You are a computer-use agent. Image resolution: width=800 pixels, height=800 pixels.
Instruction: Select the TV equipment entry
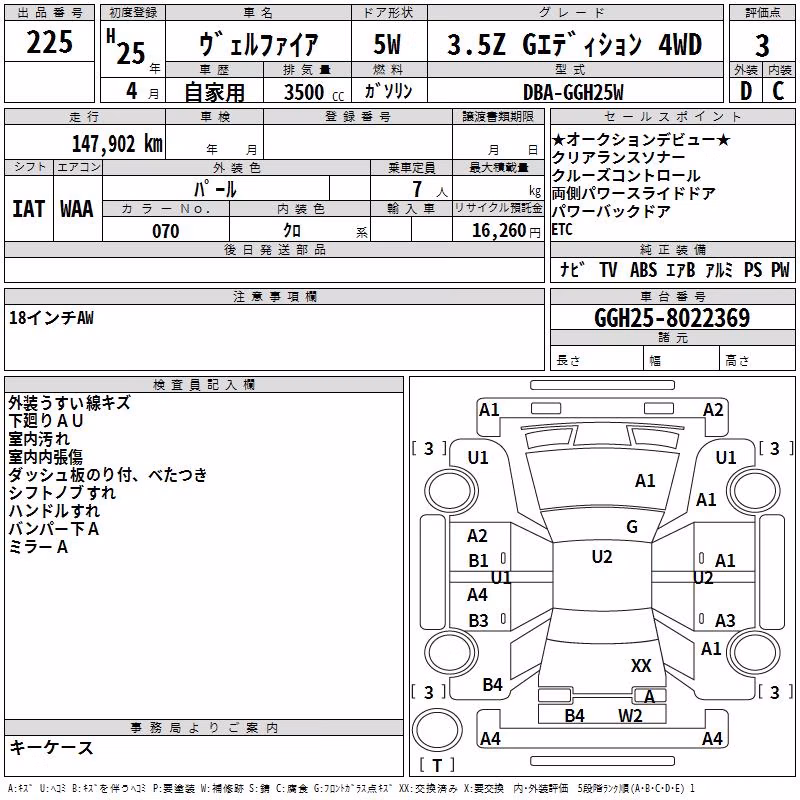tap(608, 269)
